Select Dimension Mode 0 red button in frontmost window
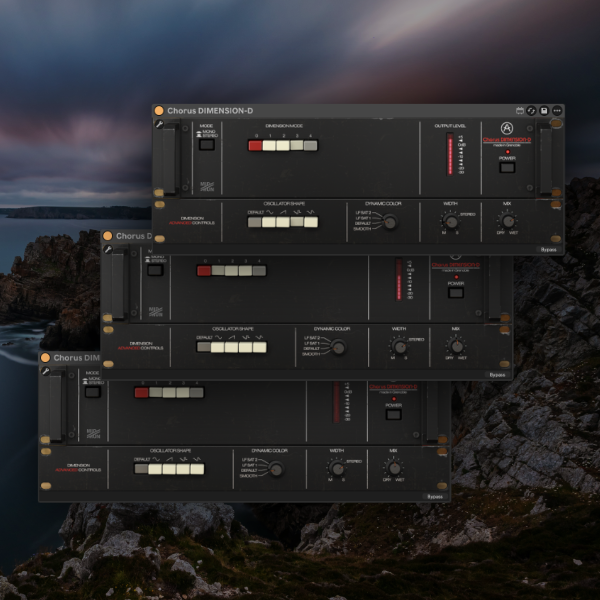The width and height of the screenshot is (600, 600). tap(255, 145)
